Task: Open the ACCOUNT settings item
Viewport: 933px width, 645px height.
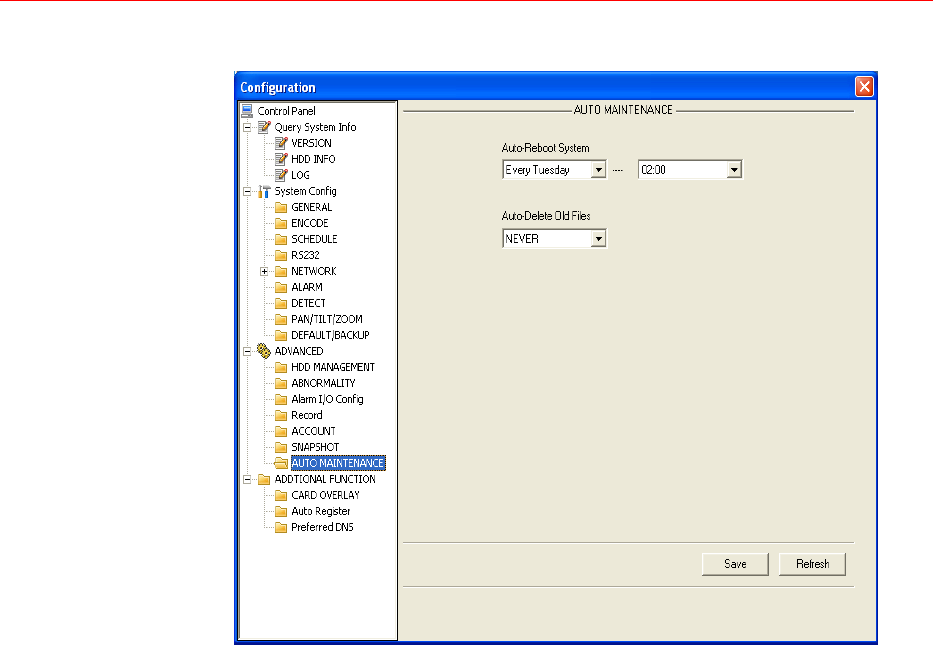Action: (313, 431)
